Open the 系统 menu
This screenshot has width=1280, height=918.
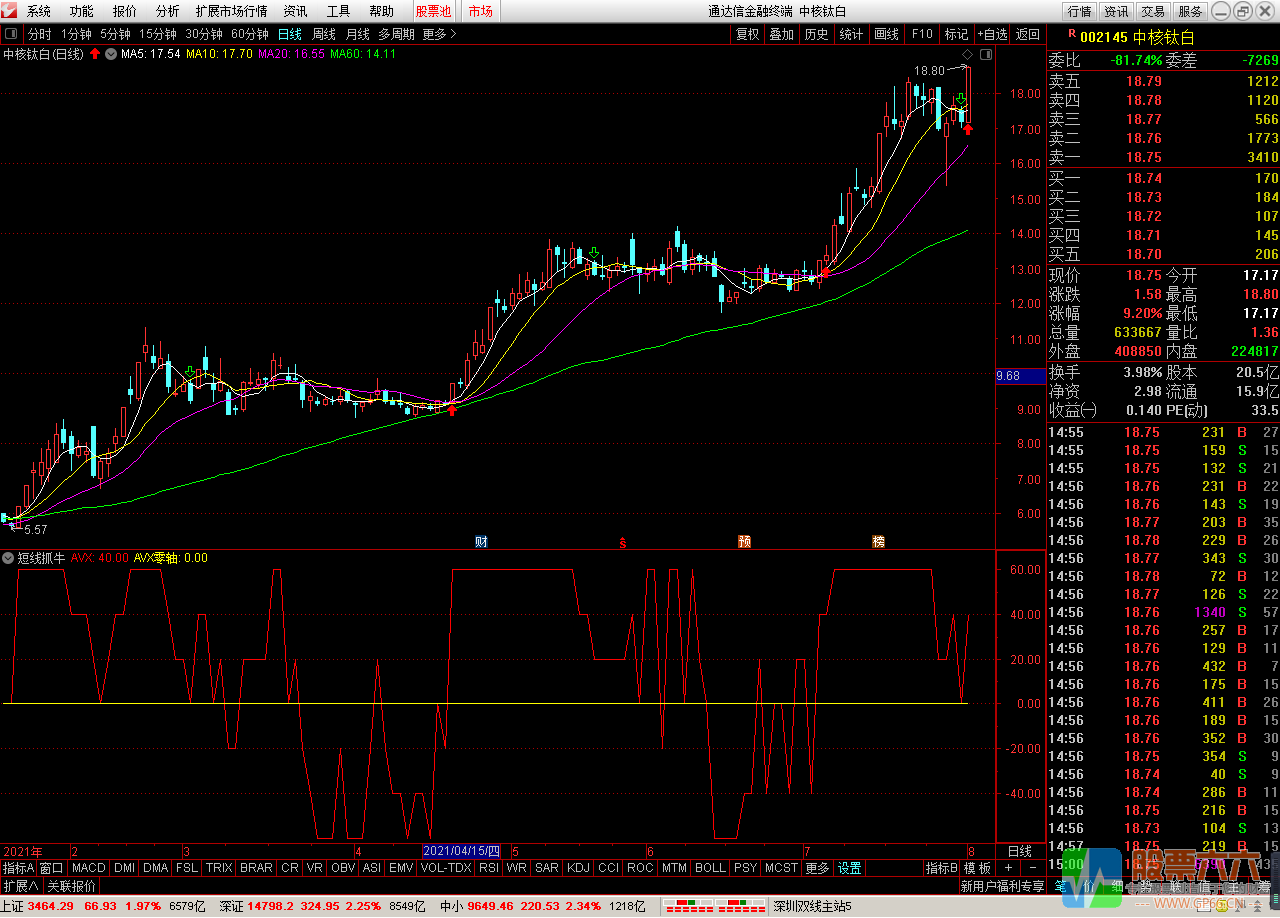click(x=39, y=12)
